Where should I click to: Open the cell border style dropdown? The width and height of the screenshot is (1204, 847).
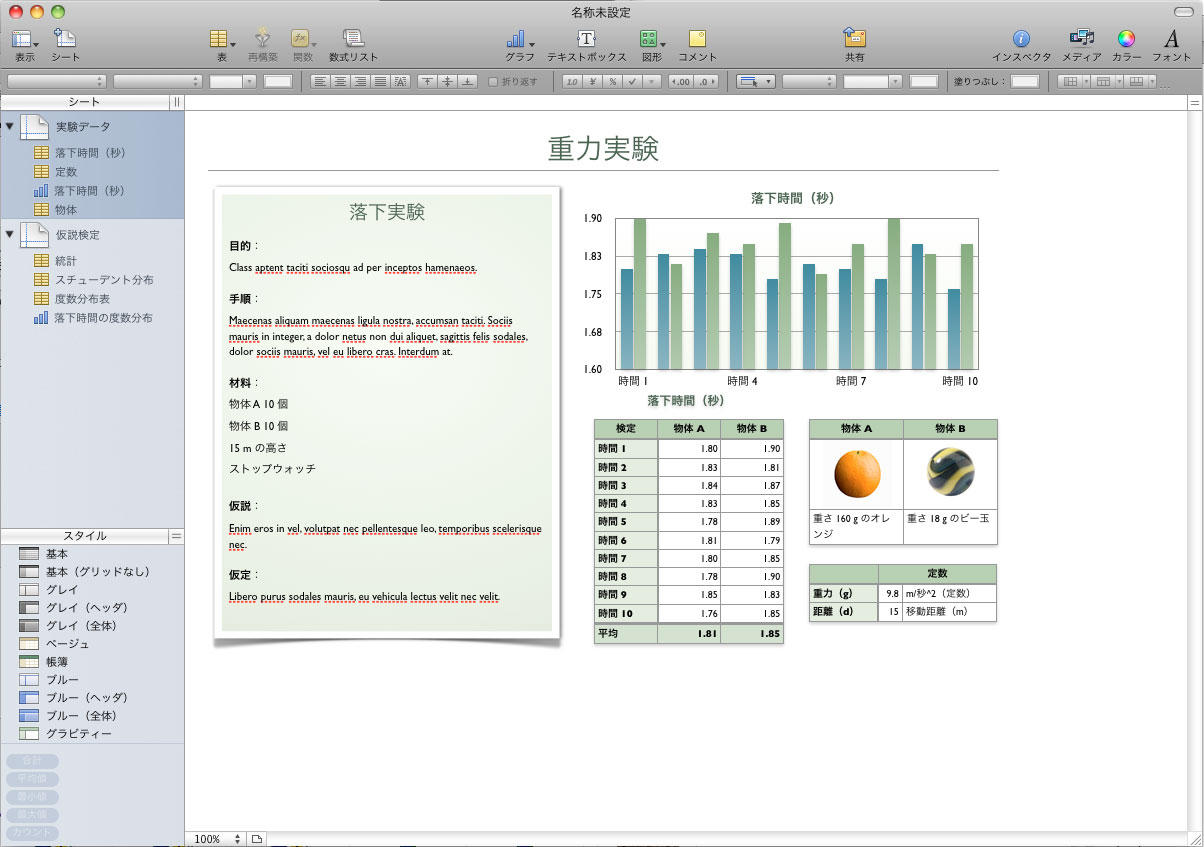pyautogui.click(x=755, y=81)
